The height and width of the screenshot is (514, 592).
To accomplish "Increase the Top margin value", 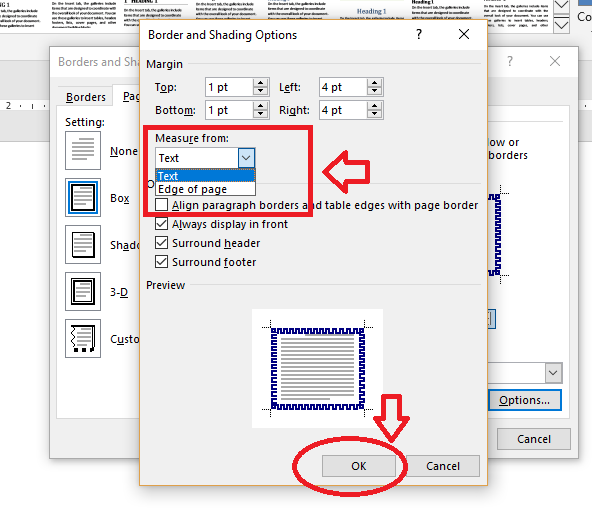I will [x=261, y=83].
